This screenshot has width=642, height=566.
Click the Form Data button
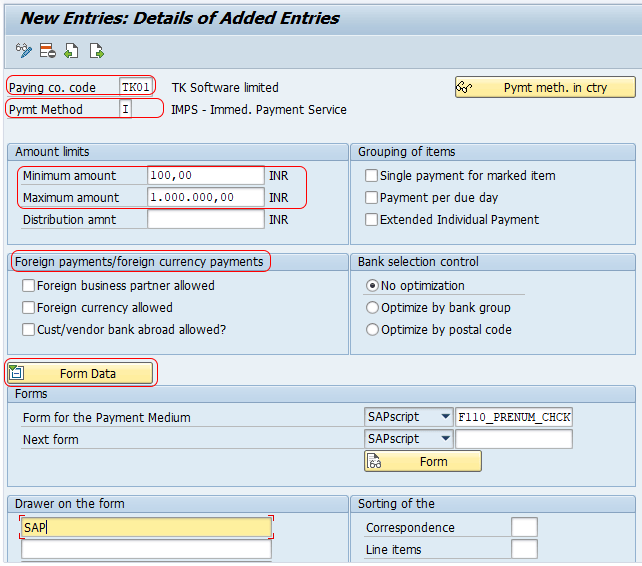[80, 373]
